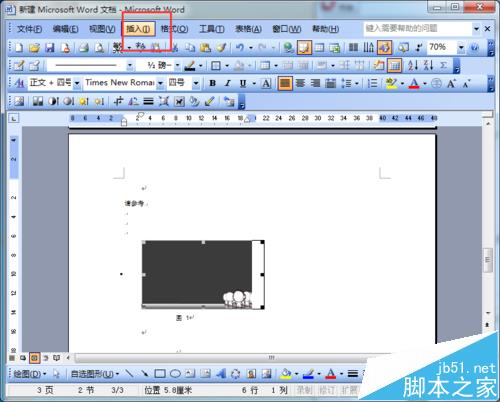Image resolution: width=500 pixels, height=402 pixels.
Task: Expand the help question box dropdown arrow
Action: (x=476, y=29)
